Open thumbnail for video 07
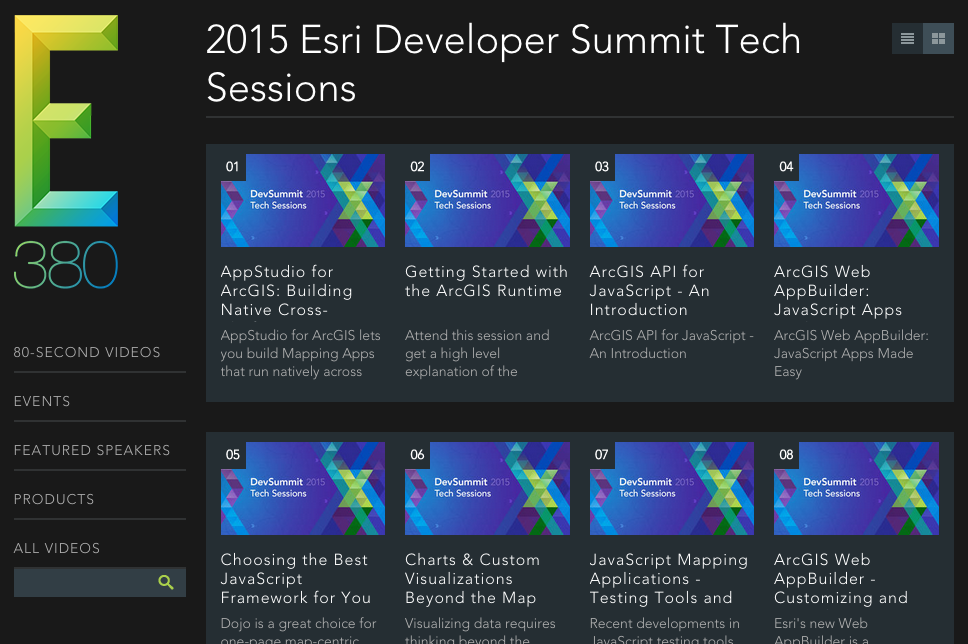 [x=672, y=488]
